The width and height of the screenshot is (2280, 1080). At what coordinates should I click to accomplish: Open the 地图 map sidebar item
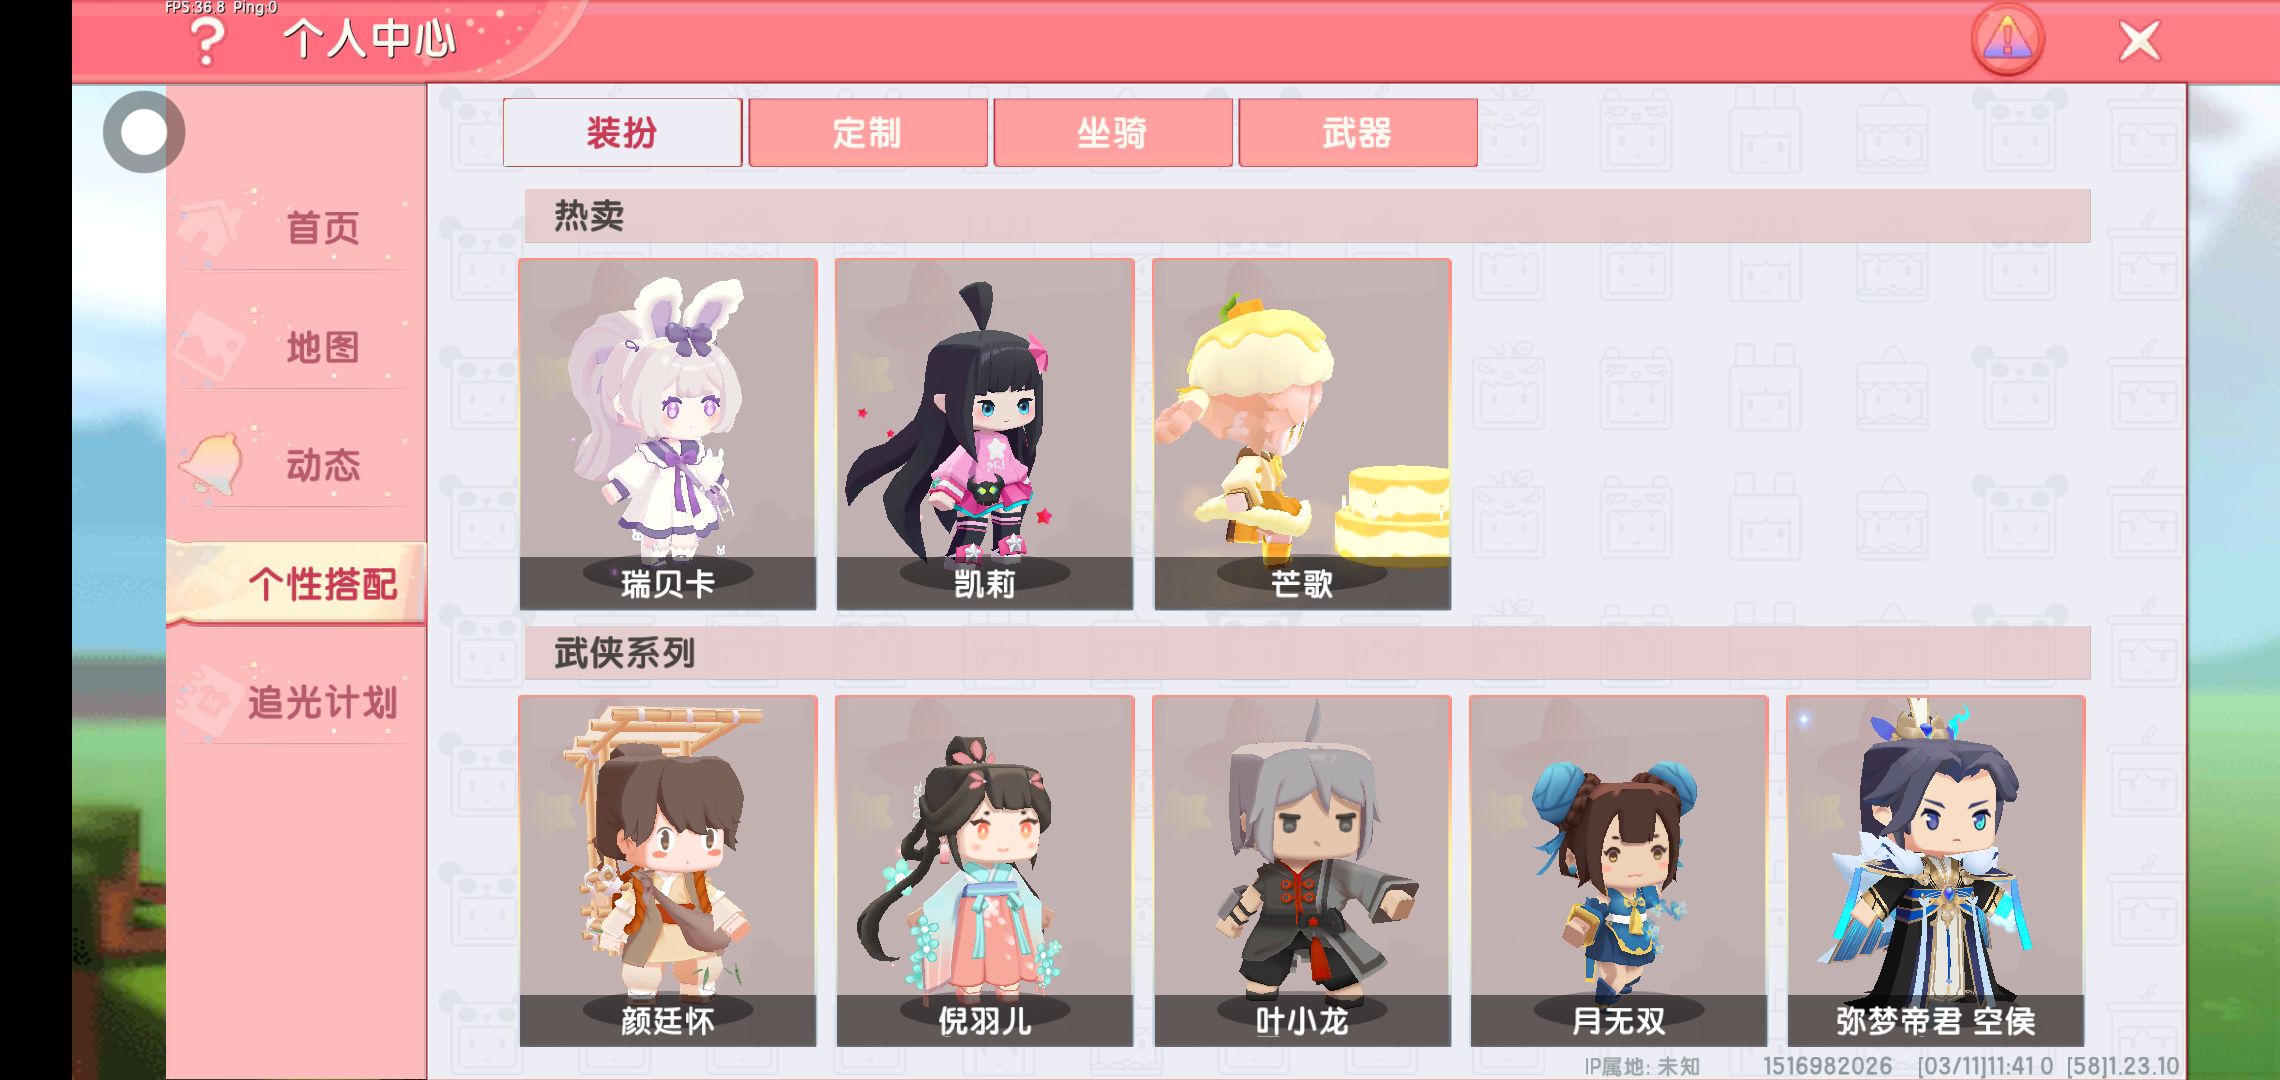298,347
